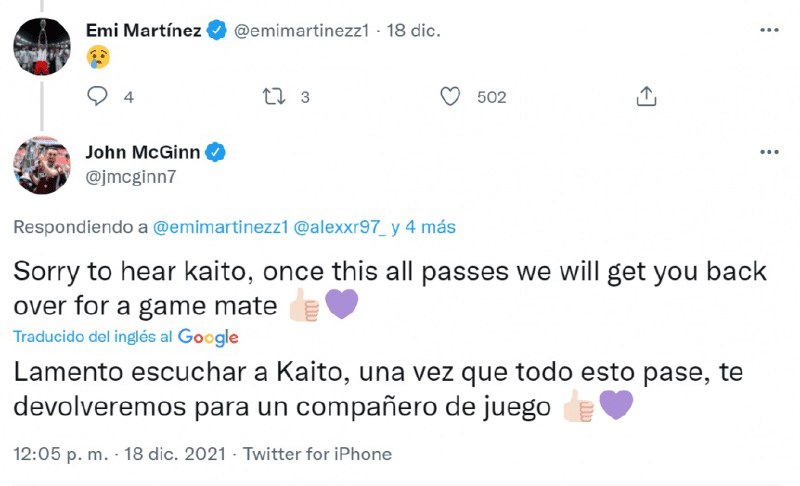Click John McGinn's verified badge
The image size is (800, 486).
pyautogui.click(x=214, y=152)
